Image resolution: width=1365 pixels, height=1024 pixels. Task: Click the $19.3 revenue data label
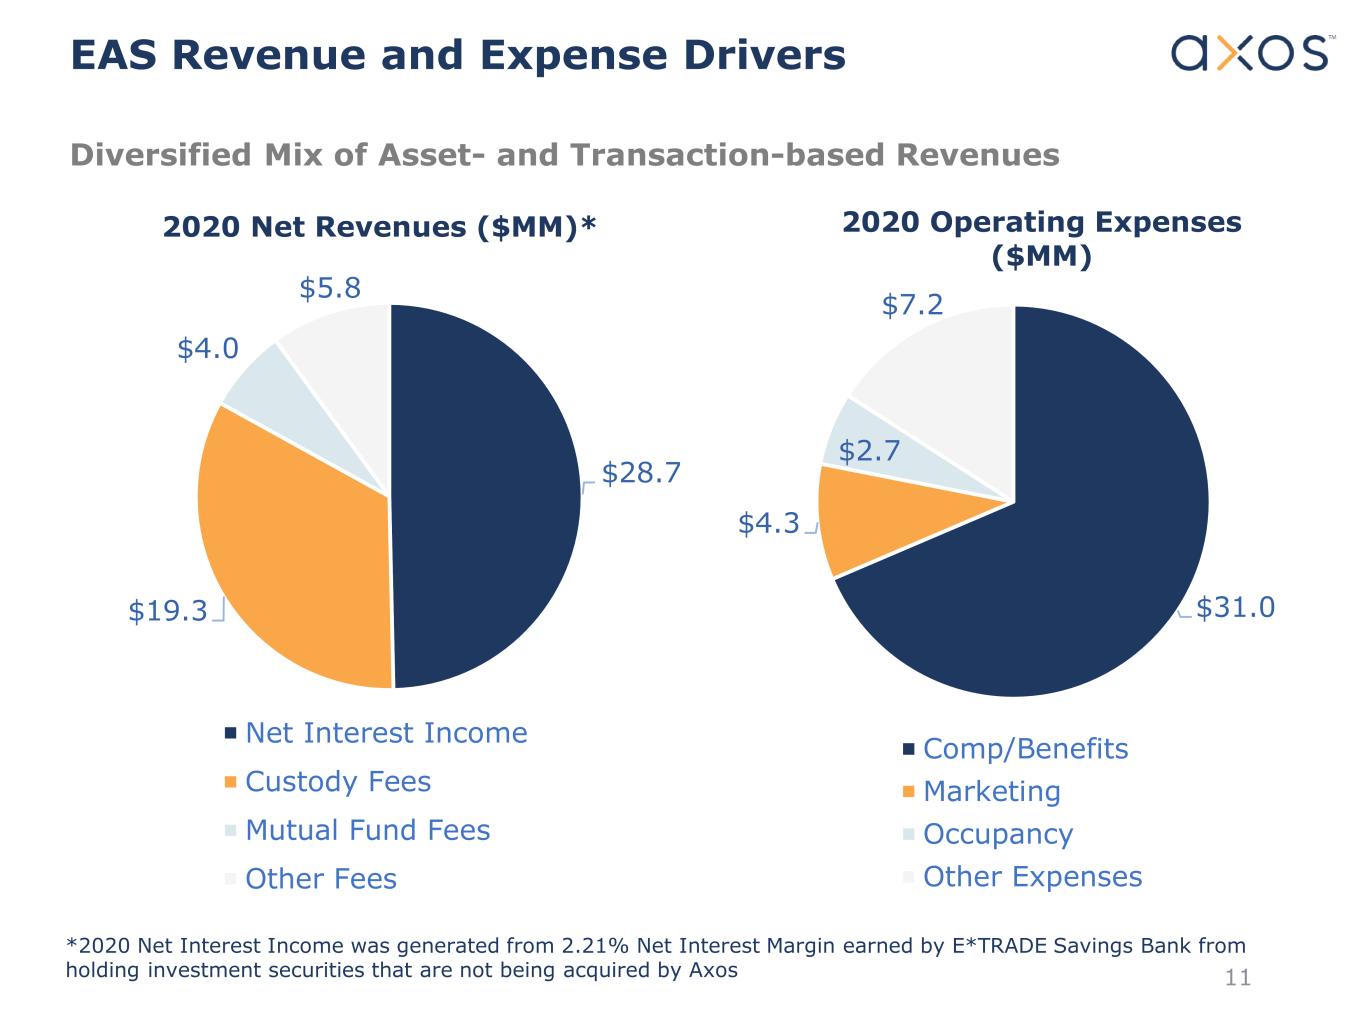(x=167, y=611)
